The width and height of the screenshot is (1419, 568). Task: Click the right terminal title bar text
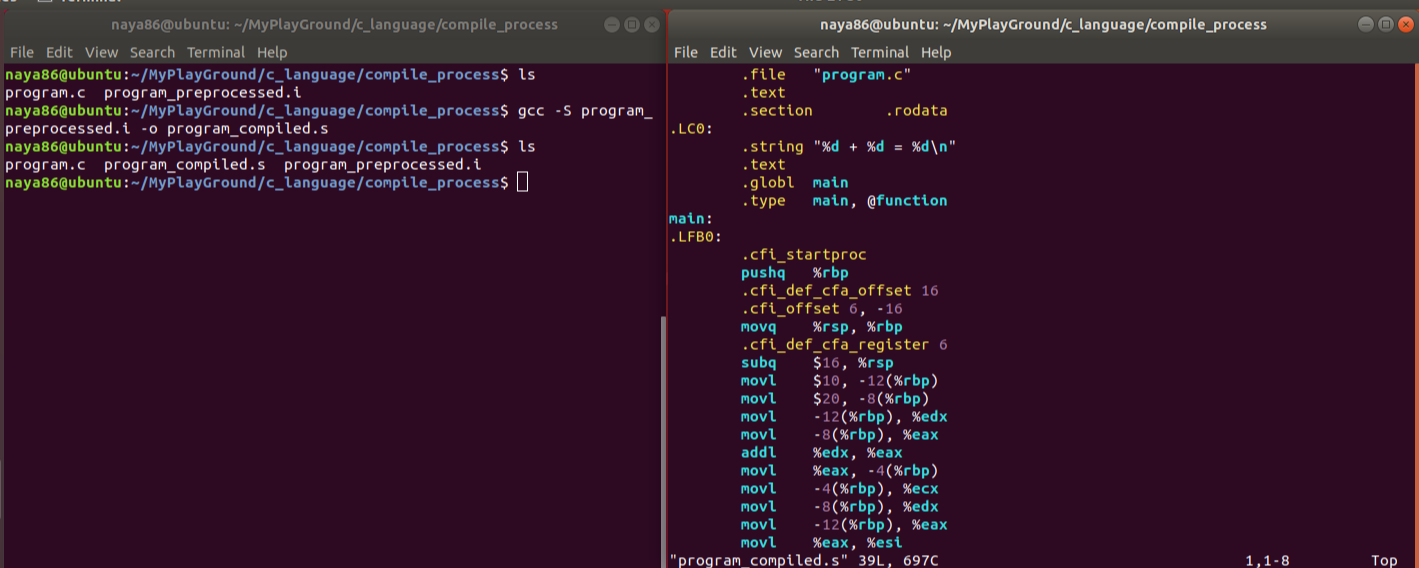1043,24
